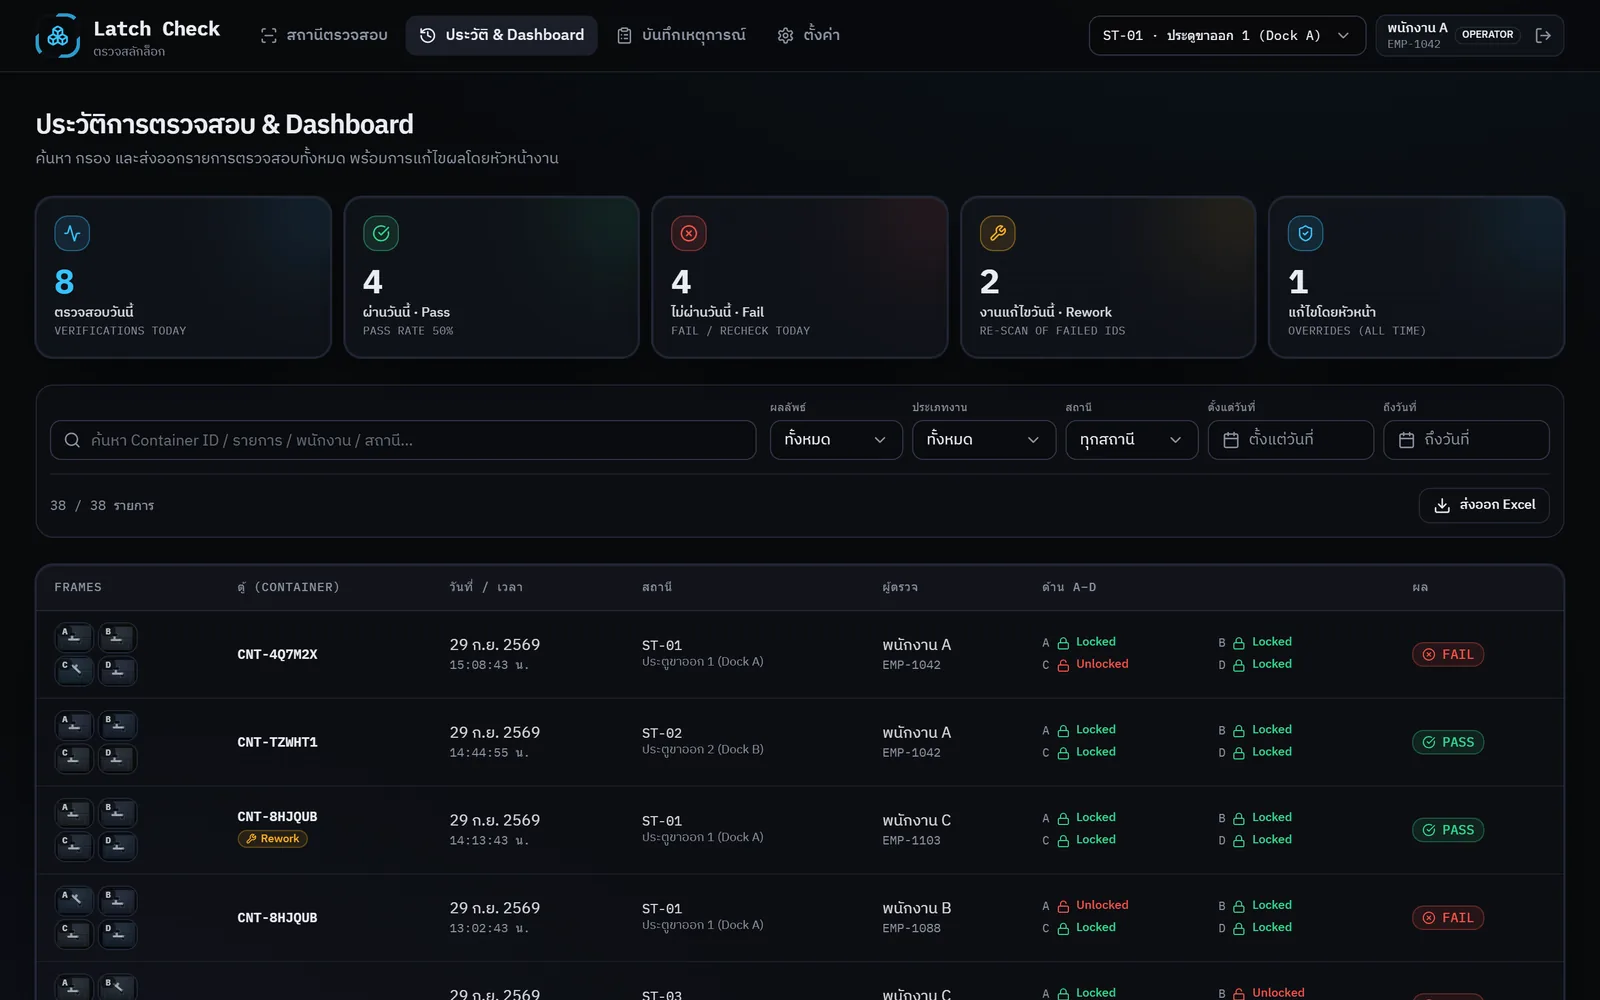
Task: Click the Latch Check logo icon
Action: point(58,36)
